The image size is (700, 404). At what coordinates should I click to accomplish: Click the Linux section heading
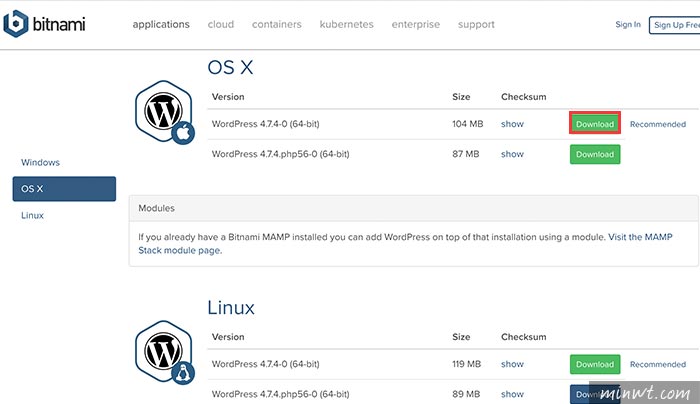[231, 308]
